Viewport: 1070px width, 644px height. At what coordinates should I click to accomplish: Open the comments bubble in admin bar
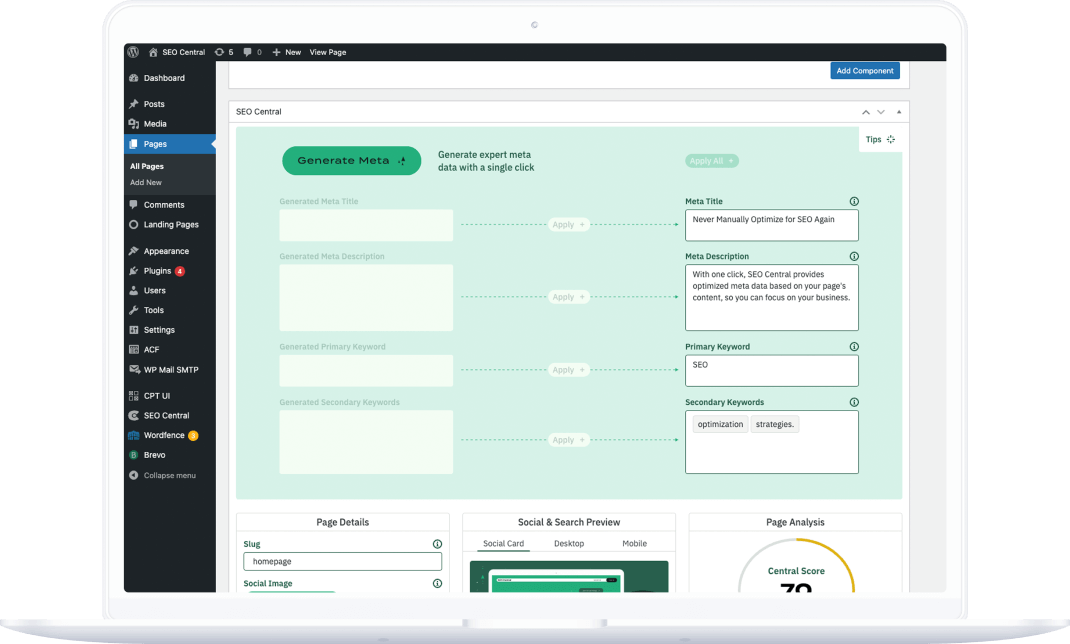[247, 52]
